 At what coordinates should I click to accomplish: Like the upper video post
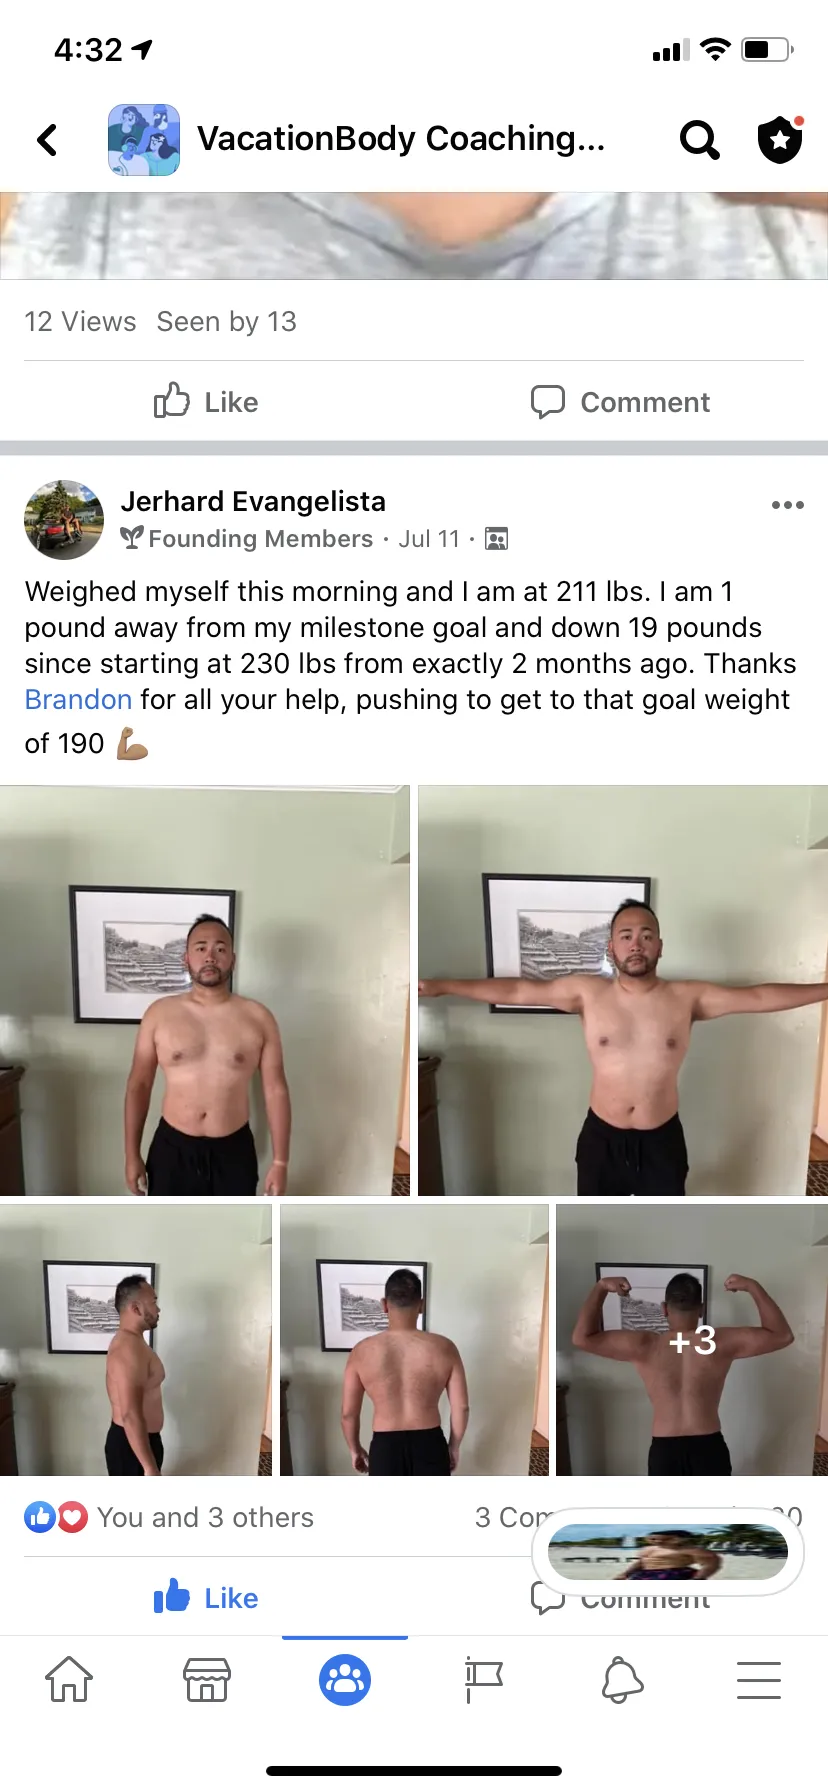click(x=206, y=402)
